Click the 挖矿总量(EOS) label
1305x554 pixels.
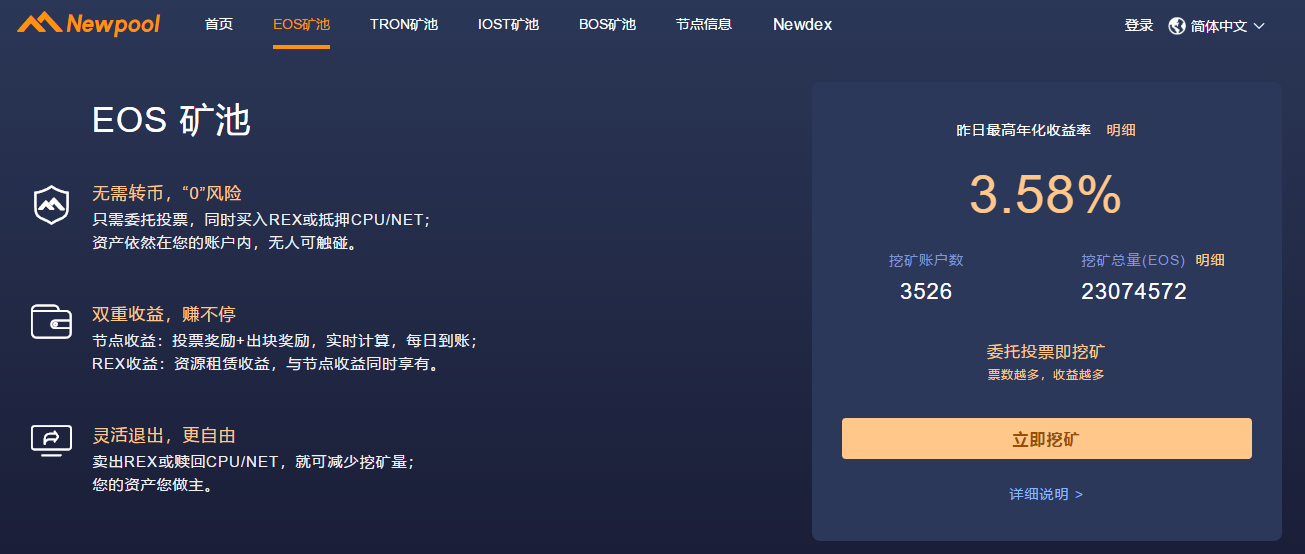tap(1133, 260)
